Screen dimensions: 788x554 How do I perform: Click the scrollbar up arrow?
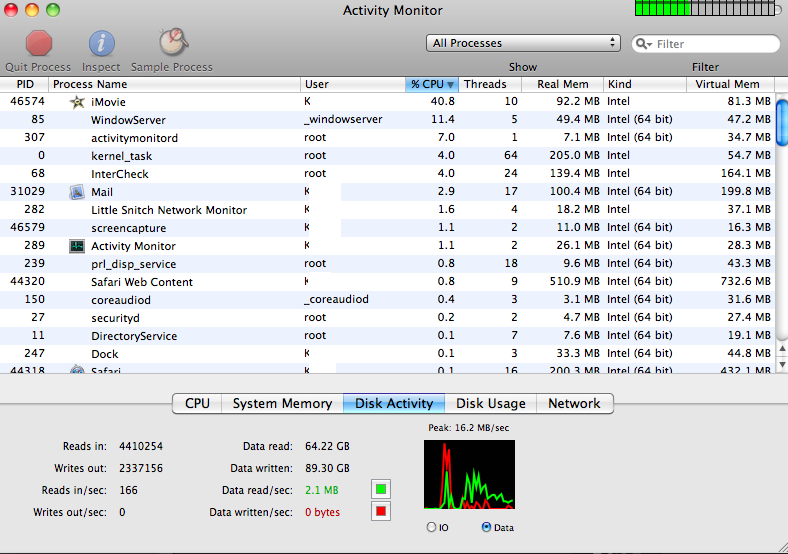782,348
